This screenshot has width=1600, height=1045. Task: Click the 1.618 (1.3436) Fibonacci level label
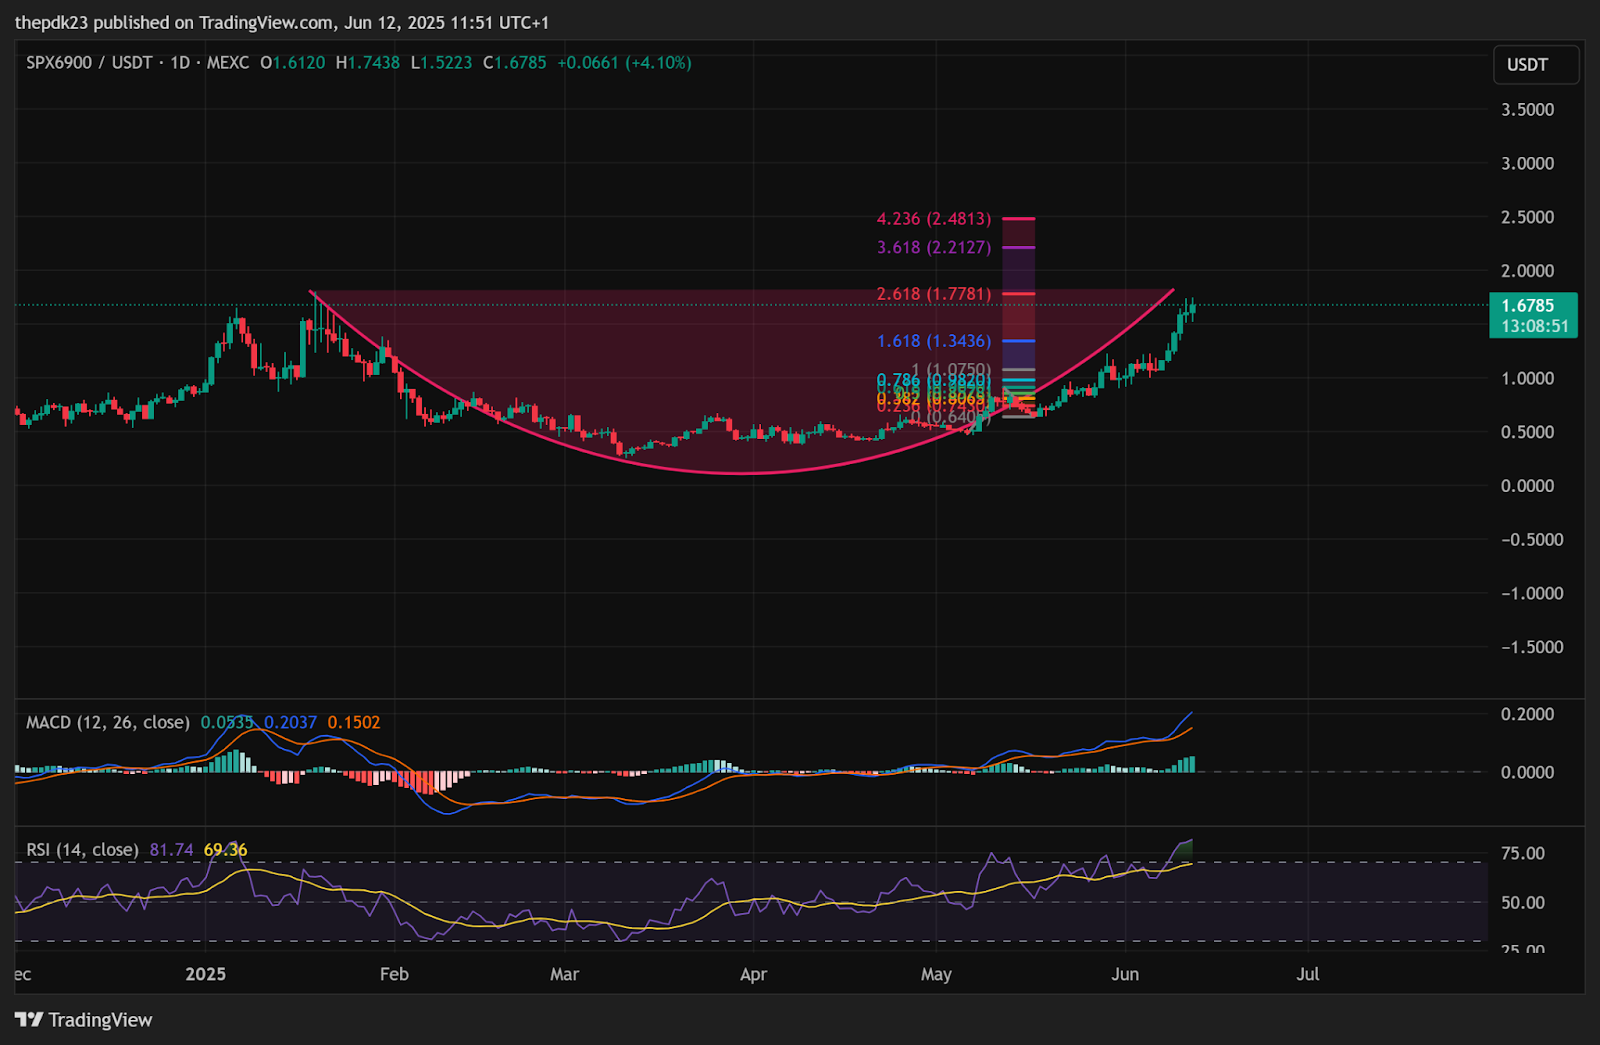pyautogui.click(x=934, y=341)
